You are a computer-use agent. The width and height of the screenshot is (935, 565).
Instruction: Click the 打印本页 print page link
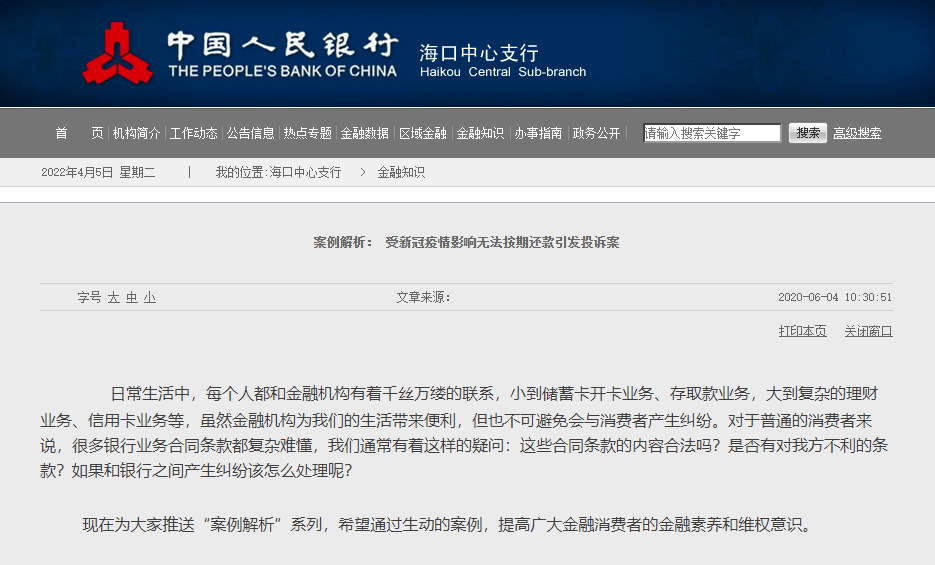(803, 331)
